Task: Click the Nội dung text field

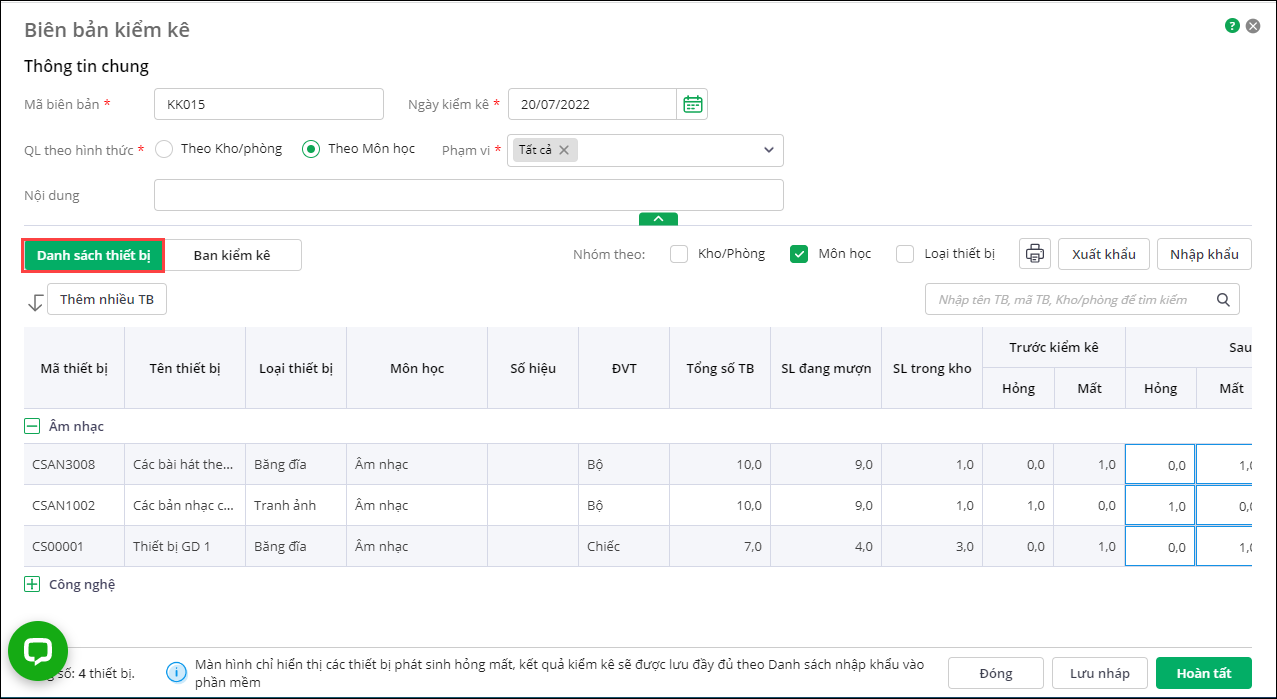Action: pyautogui.click(x=468, y=195)
